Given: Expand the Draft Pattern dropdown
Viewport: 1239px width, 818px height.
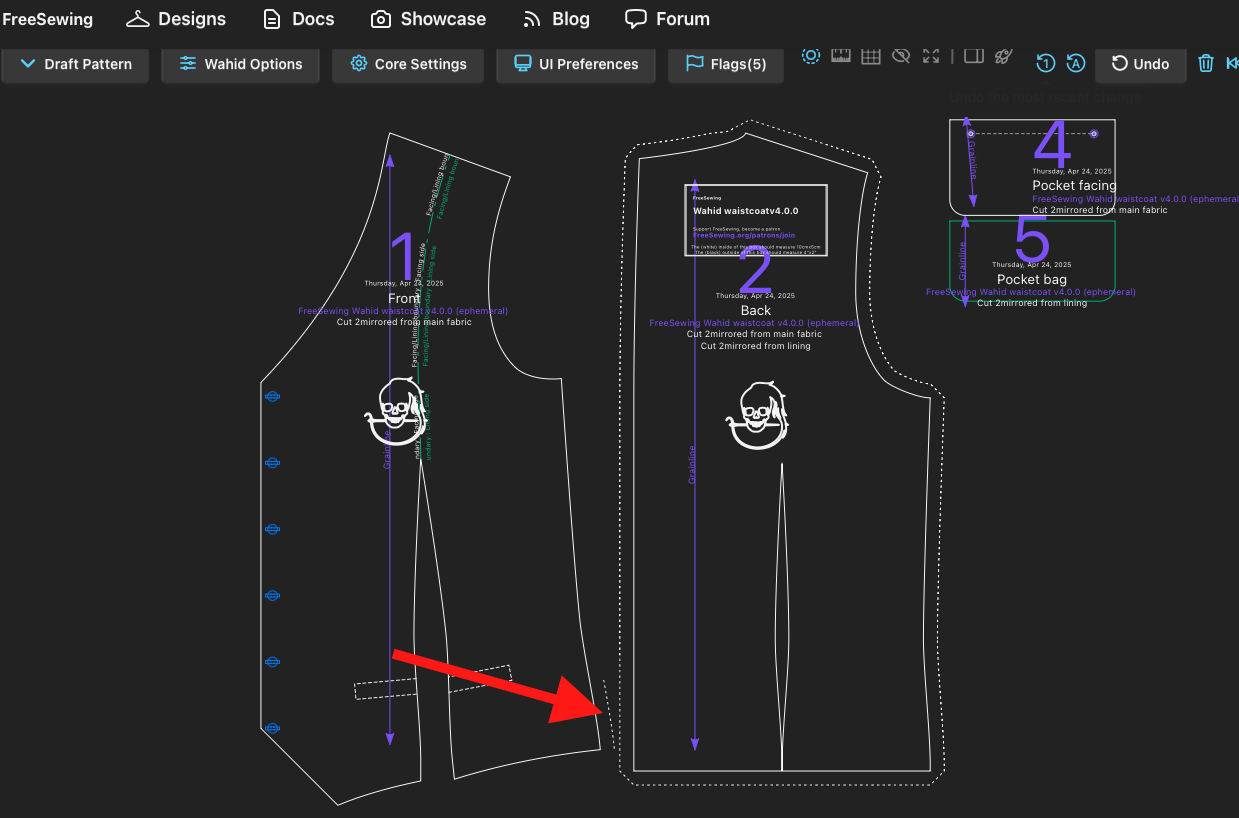Looking at the screenshot, I should click(75, 64).
